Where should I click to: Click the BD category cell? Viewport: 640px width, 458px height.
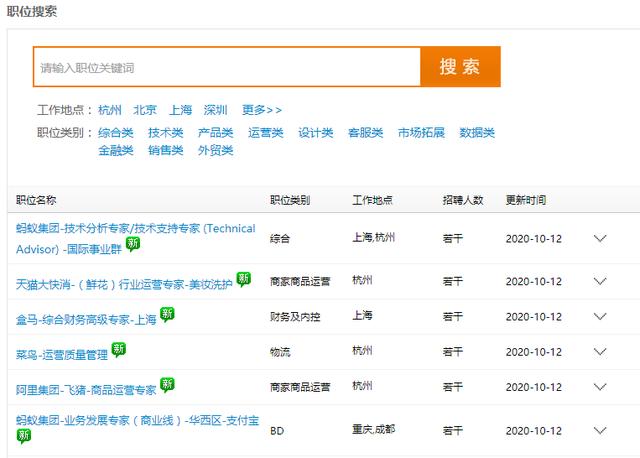point(277,431)
